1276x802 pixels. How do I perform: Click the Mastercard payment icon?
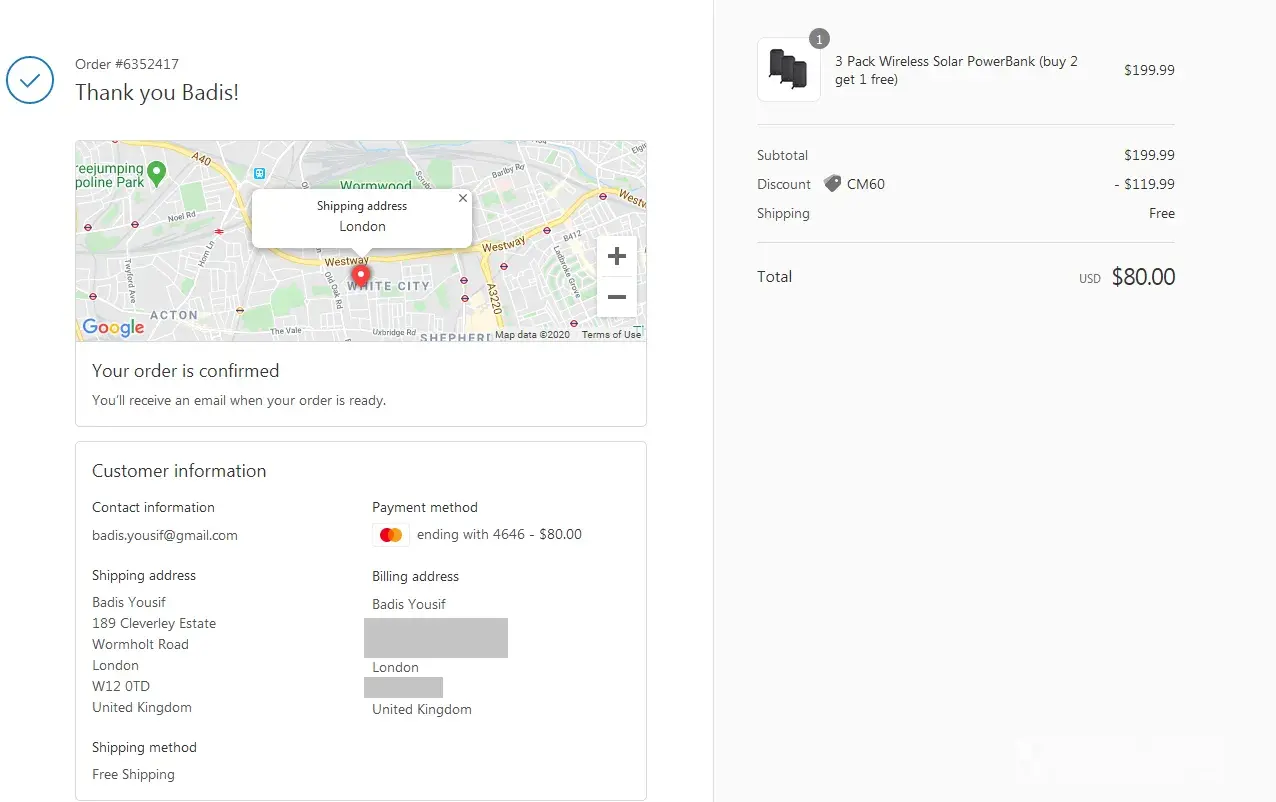point(391,535)
